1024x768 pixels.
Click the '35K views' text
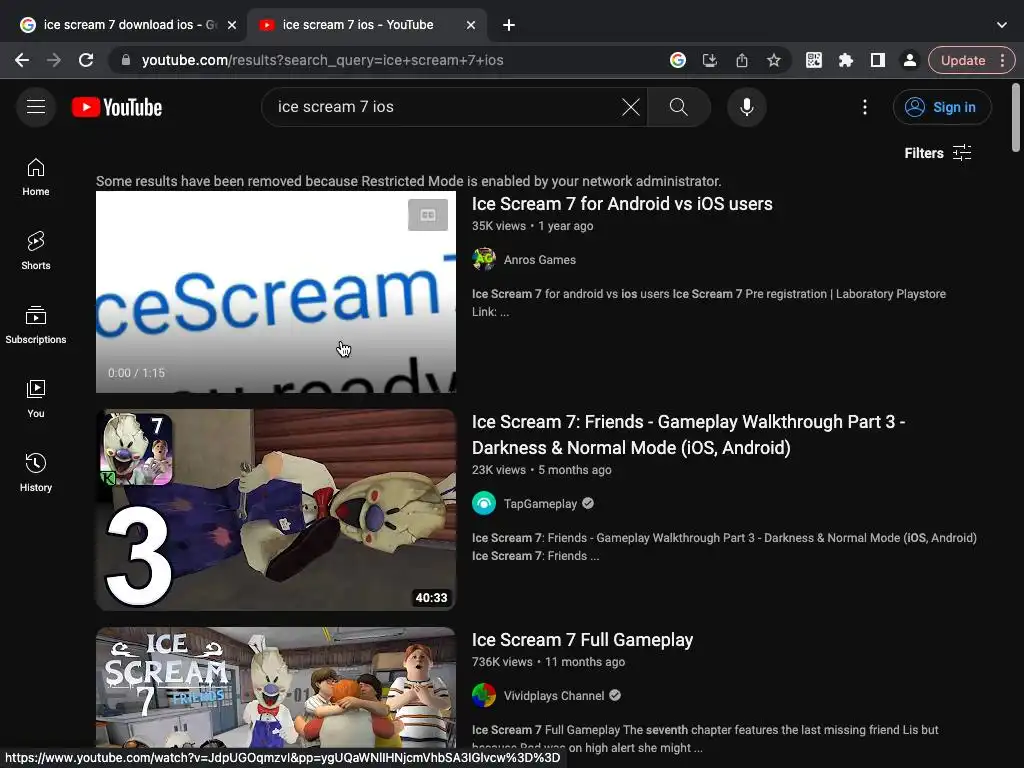point(499,226)
